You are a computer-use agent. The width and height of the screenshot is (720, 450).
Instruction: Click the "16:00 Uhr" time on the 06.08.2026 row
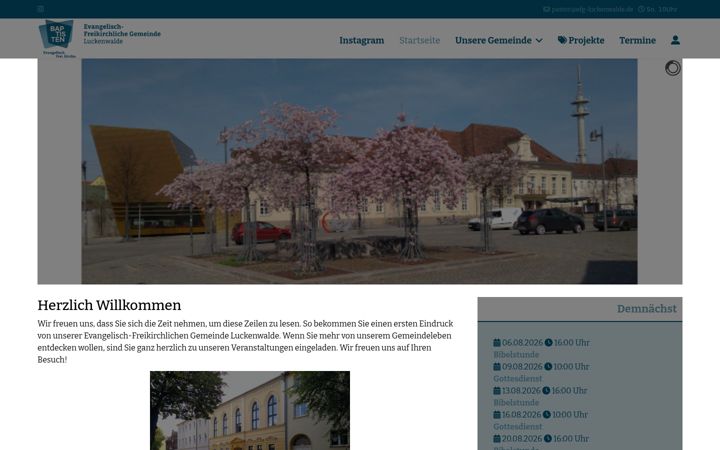point(572,343)
